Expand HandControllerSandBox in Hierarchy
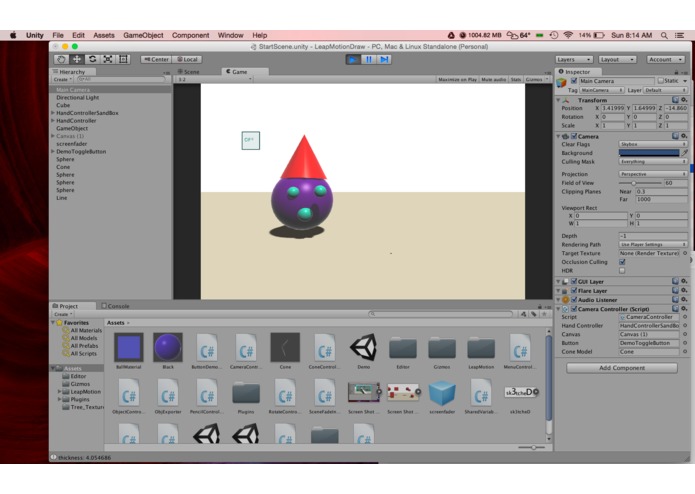The image size is (695, 494). coord(53,113)
